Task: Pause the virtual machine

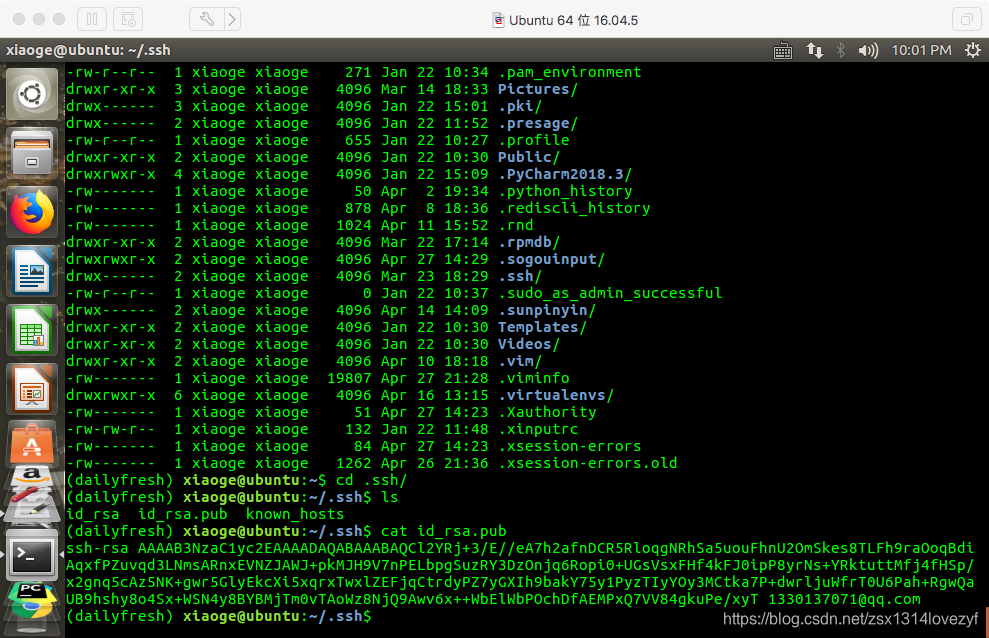Action: pos(92,19)
